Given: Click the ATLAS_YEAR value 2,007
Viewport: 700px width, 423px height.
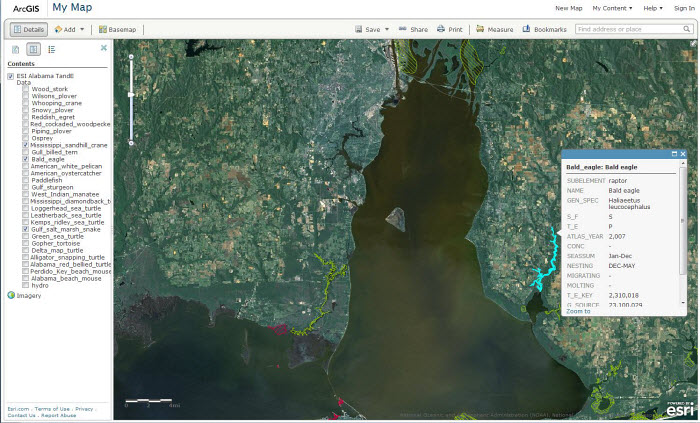Looking at the screenshot, I should (617, 236).
